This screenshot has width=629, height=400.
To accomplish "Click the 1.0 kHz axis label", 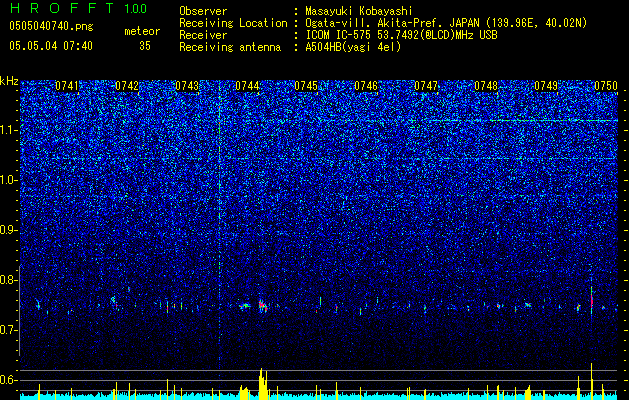I will coord(9,180).
